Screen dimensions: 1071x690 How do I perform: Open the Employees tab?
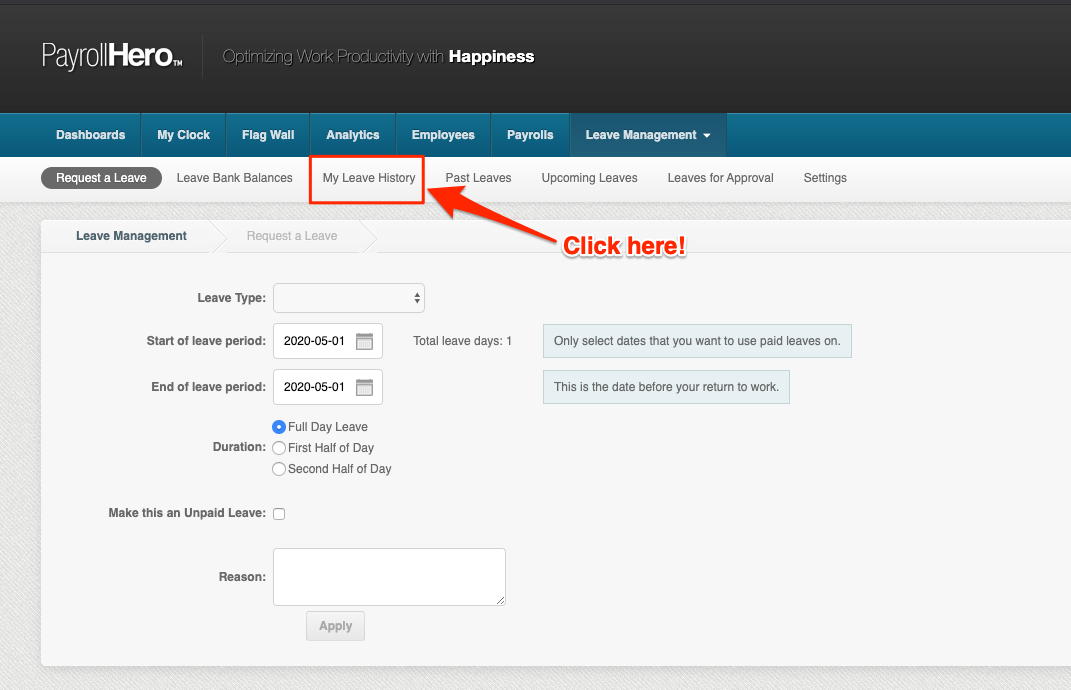point(443,135)
